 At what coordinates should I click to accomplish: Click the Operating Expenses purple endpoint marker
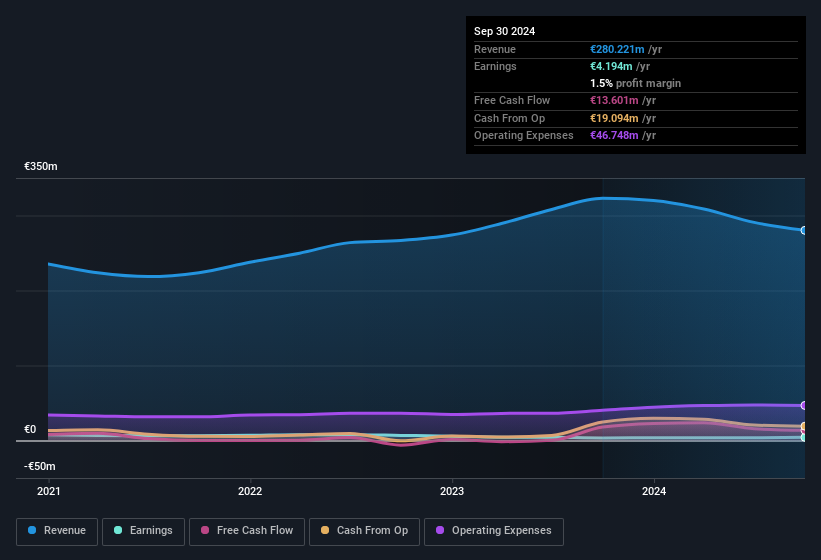click(804, 405)
